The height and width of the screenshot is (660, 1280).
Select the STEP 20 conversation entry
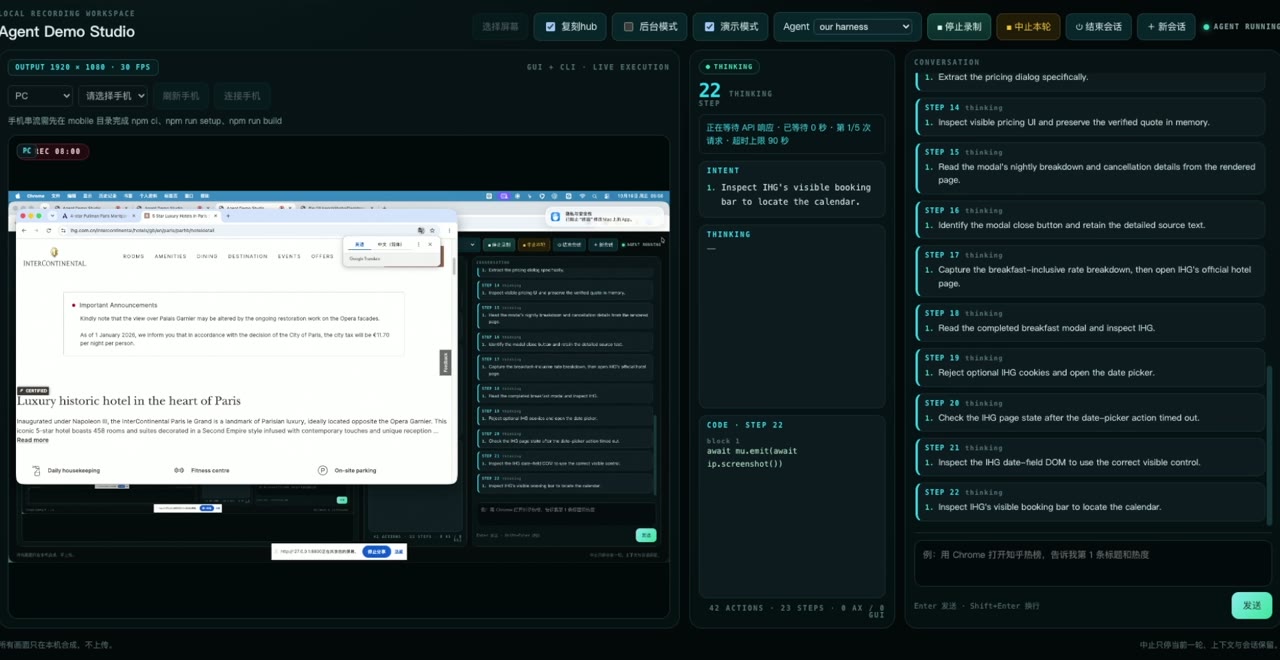pos(1091,411)
